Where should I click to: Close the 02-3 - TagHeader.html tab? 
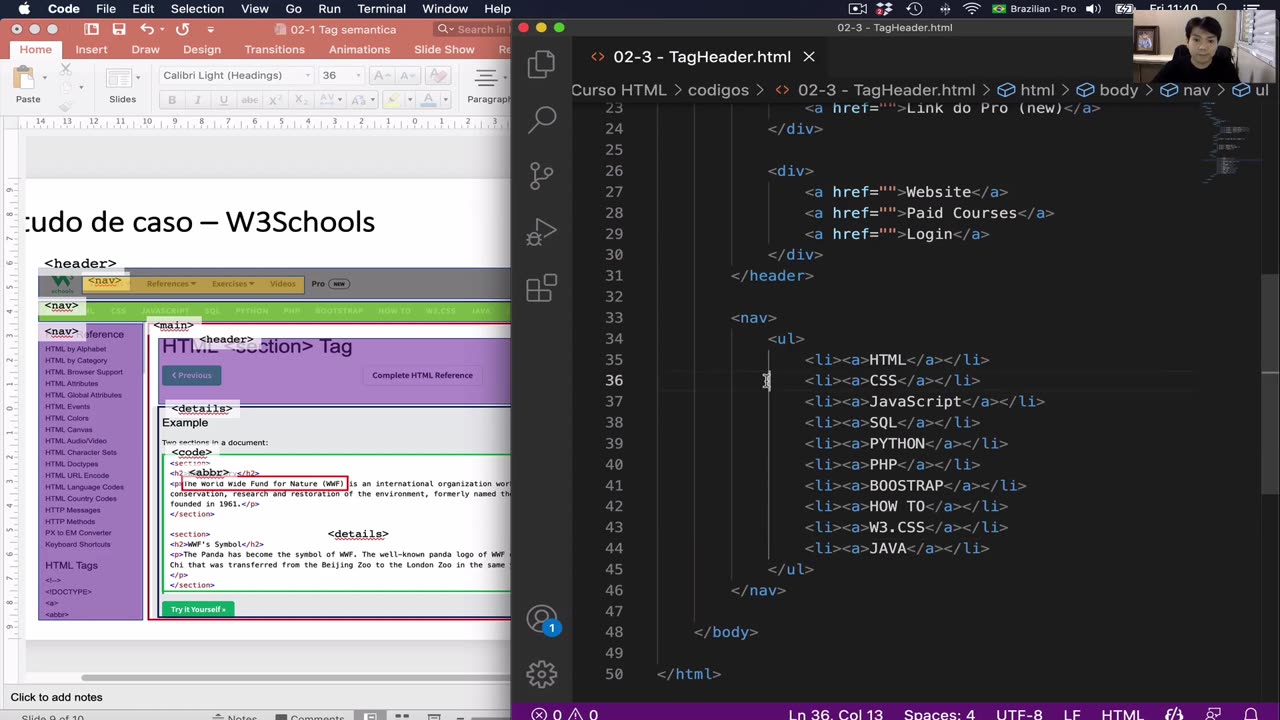809,57
